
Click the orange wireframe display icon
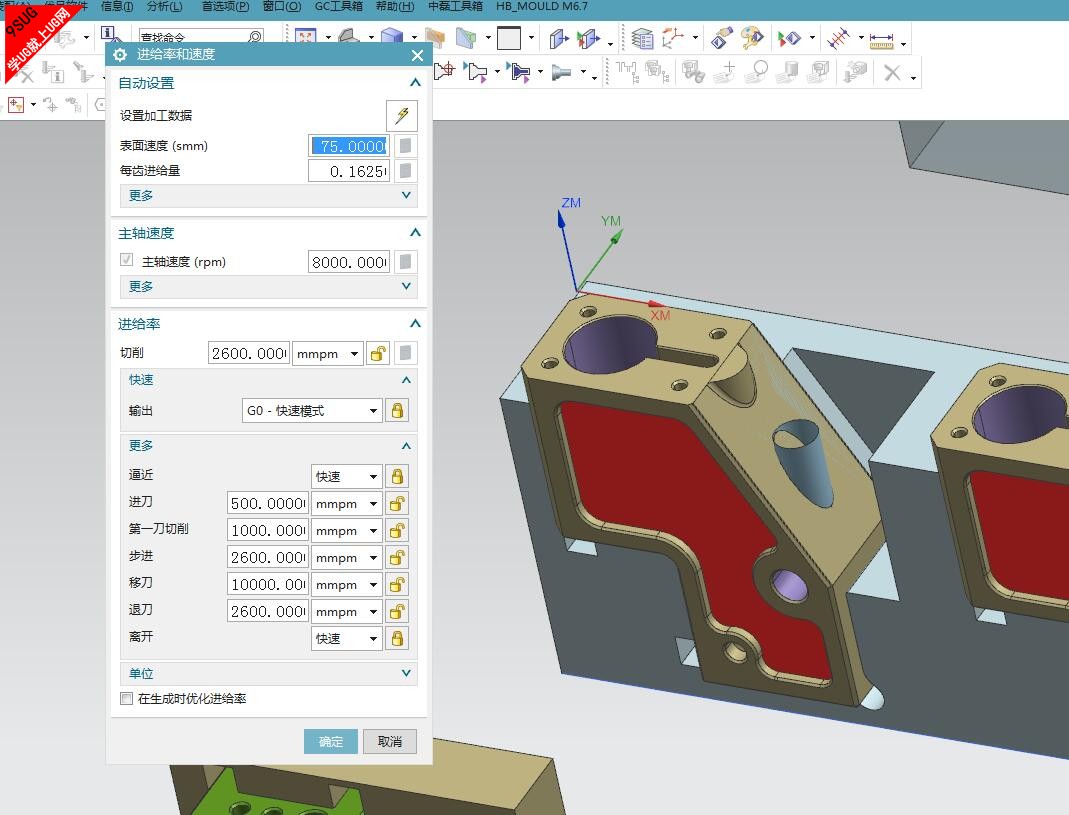[434, 38]
